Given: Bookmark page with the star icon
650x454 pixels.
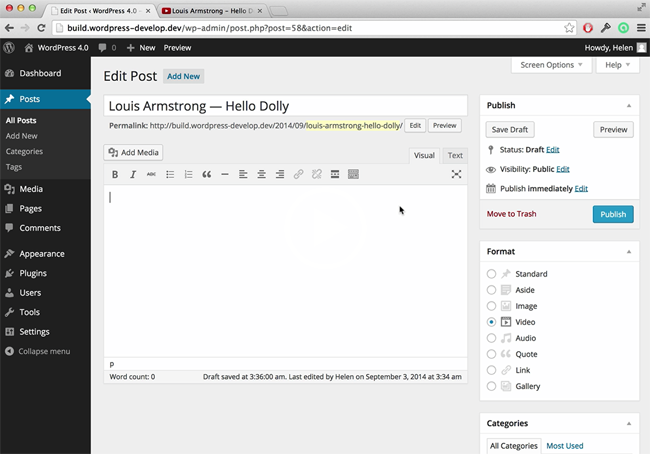Looking at the screenshot, I should 569,28.
